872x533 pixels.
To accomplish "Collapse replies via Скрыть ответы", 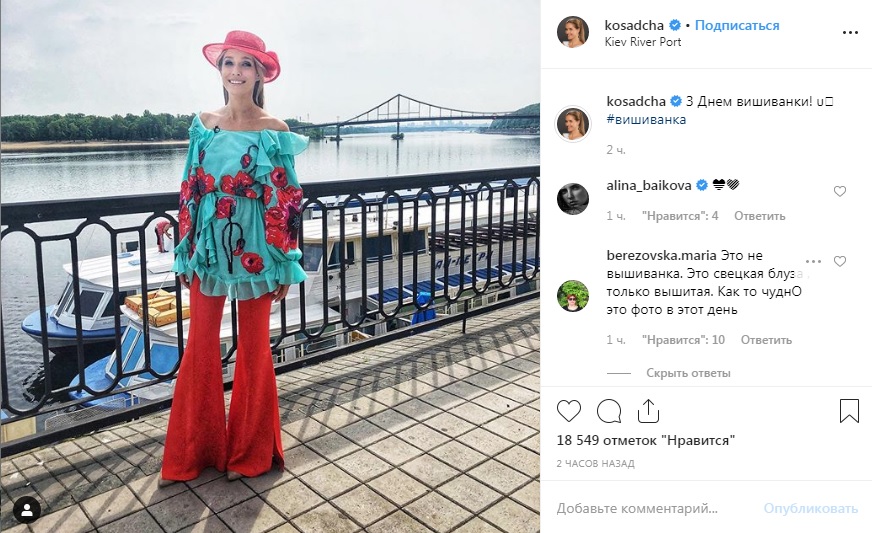I will coord(688,373).
